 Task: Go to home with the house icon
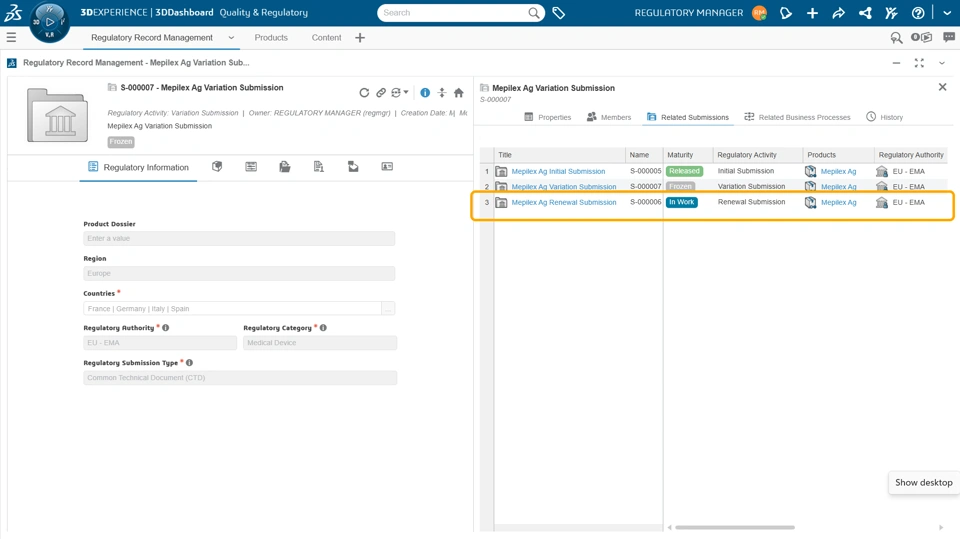coord(459,93)
